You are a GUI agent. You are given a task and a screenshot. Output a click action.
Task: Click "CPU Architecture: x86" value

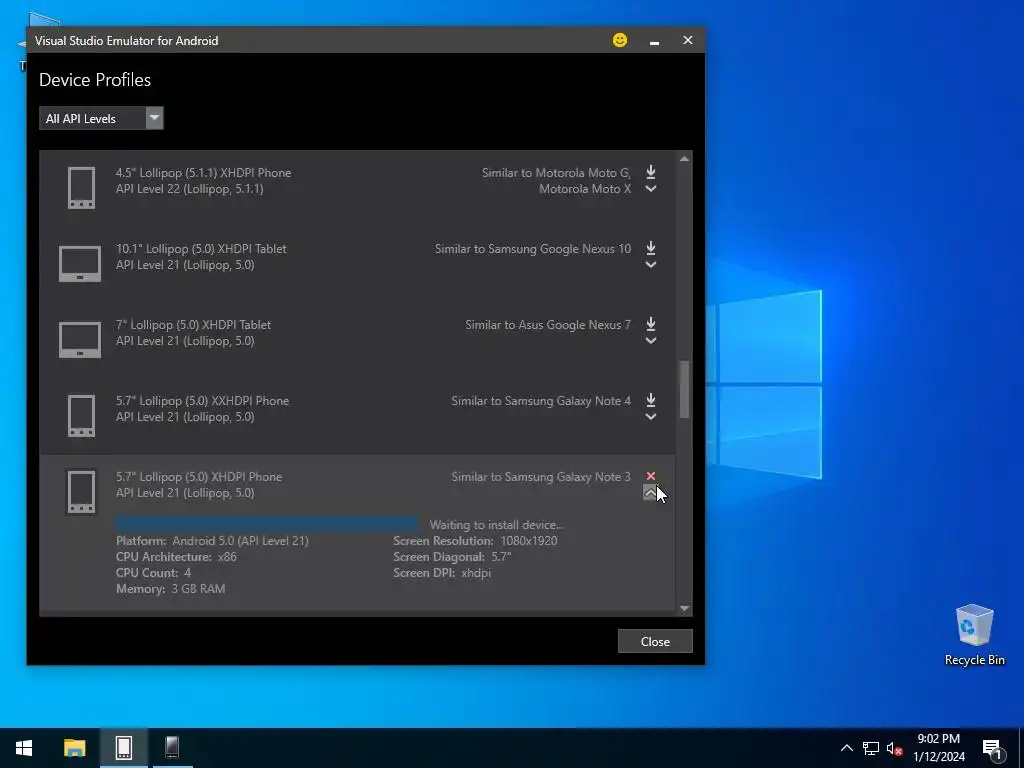[176, 556]
